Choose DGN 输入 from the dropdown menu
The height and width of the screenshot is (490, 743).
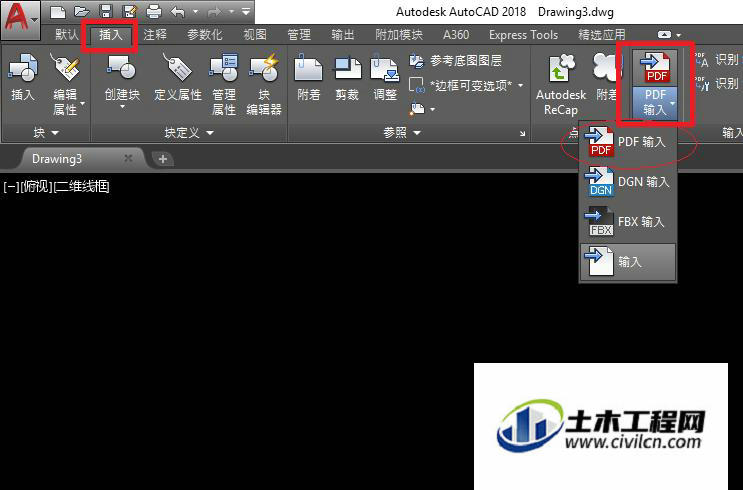pos(628,182)
